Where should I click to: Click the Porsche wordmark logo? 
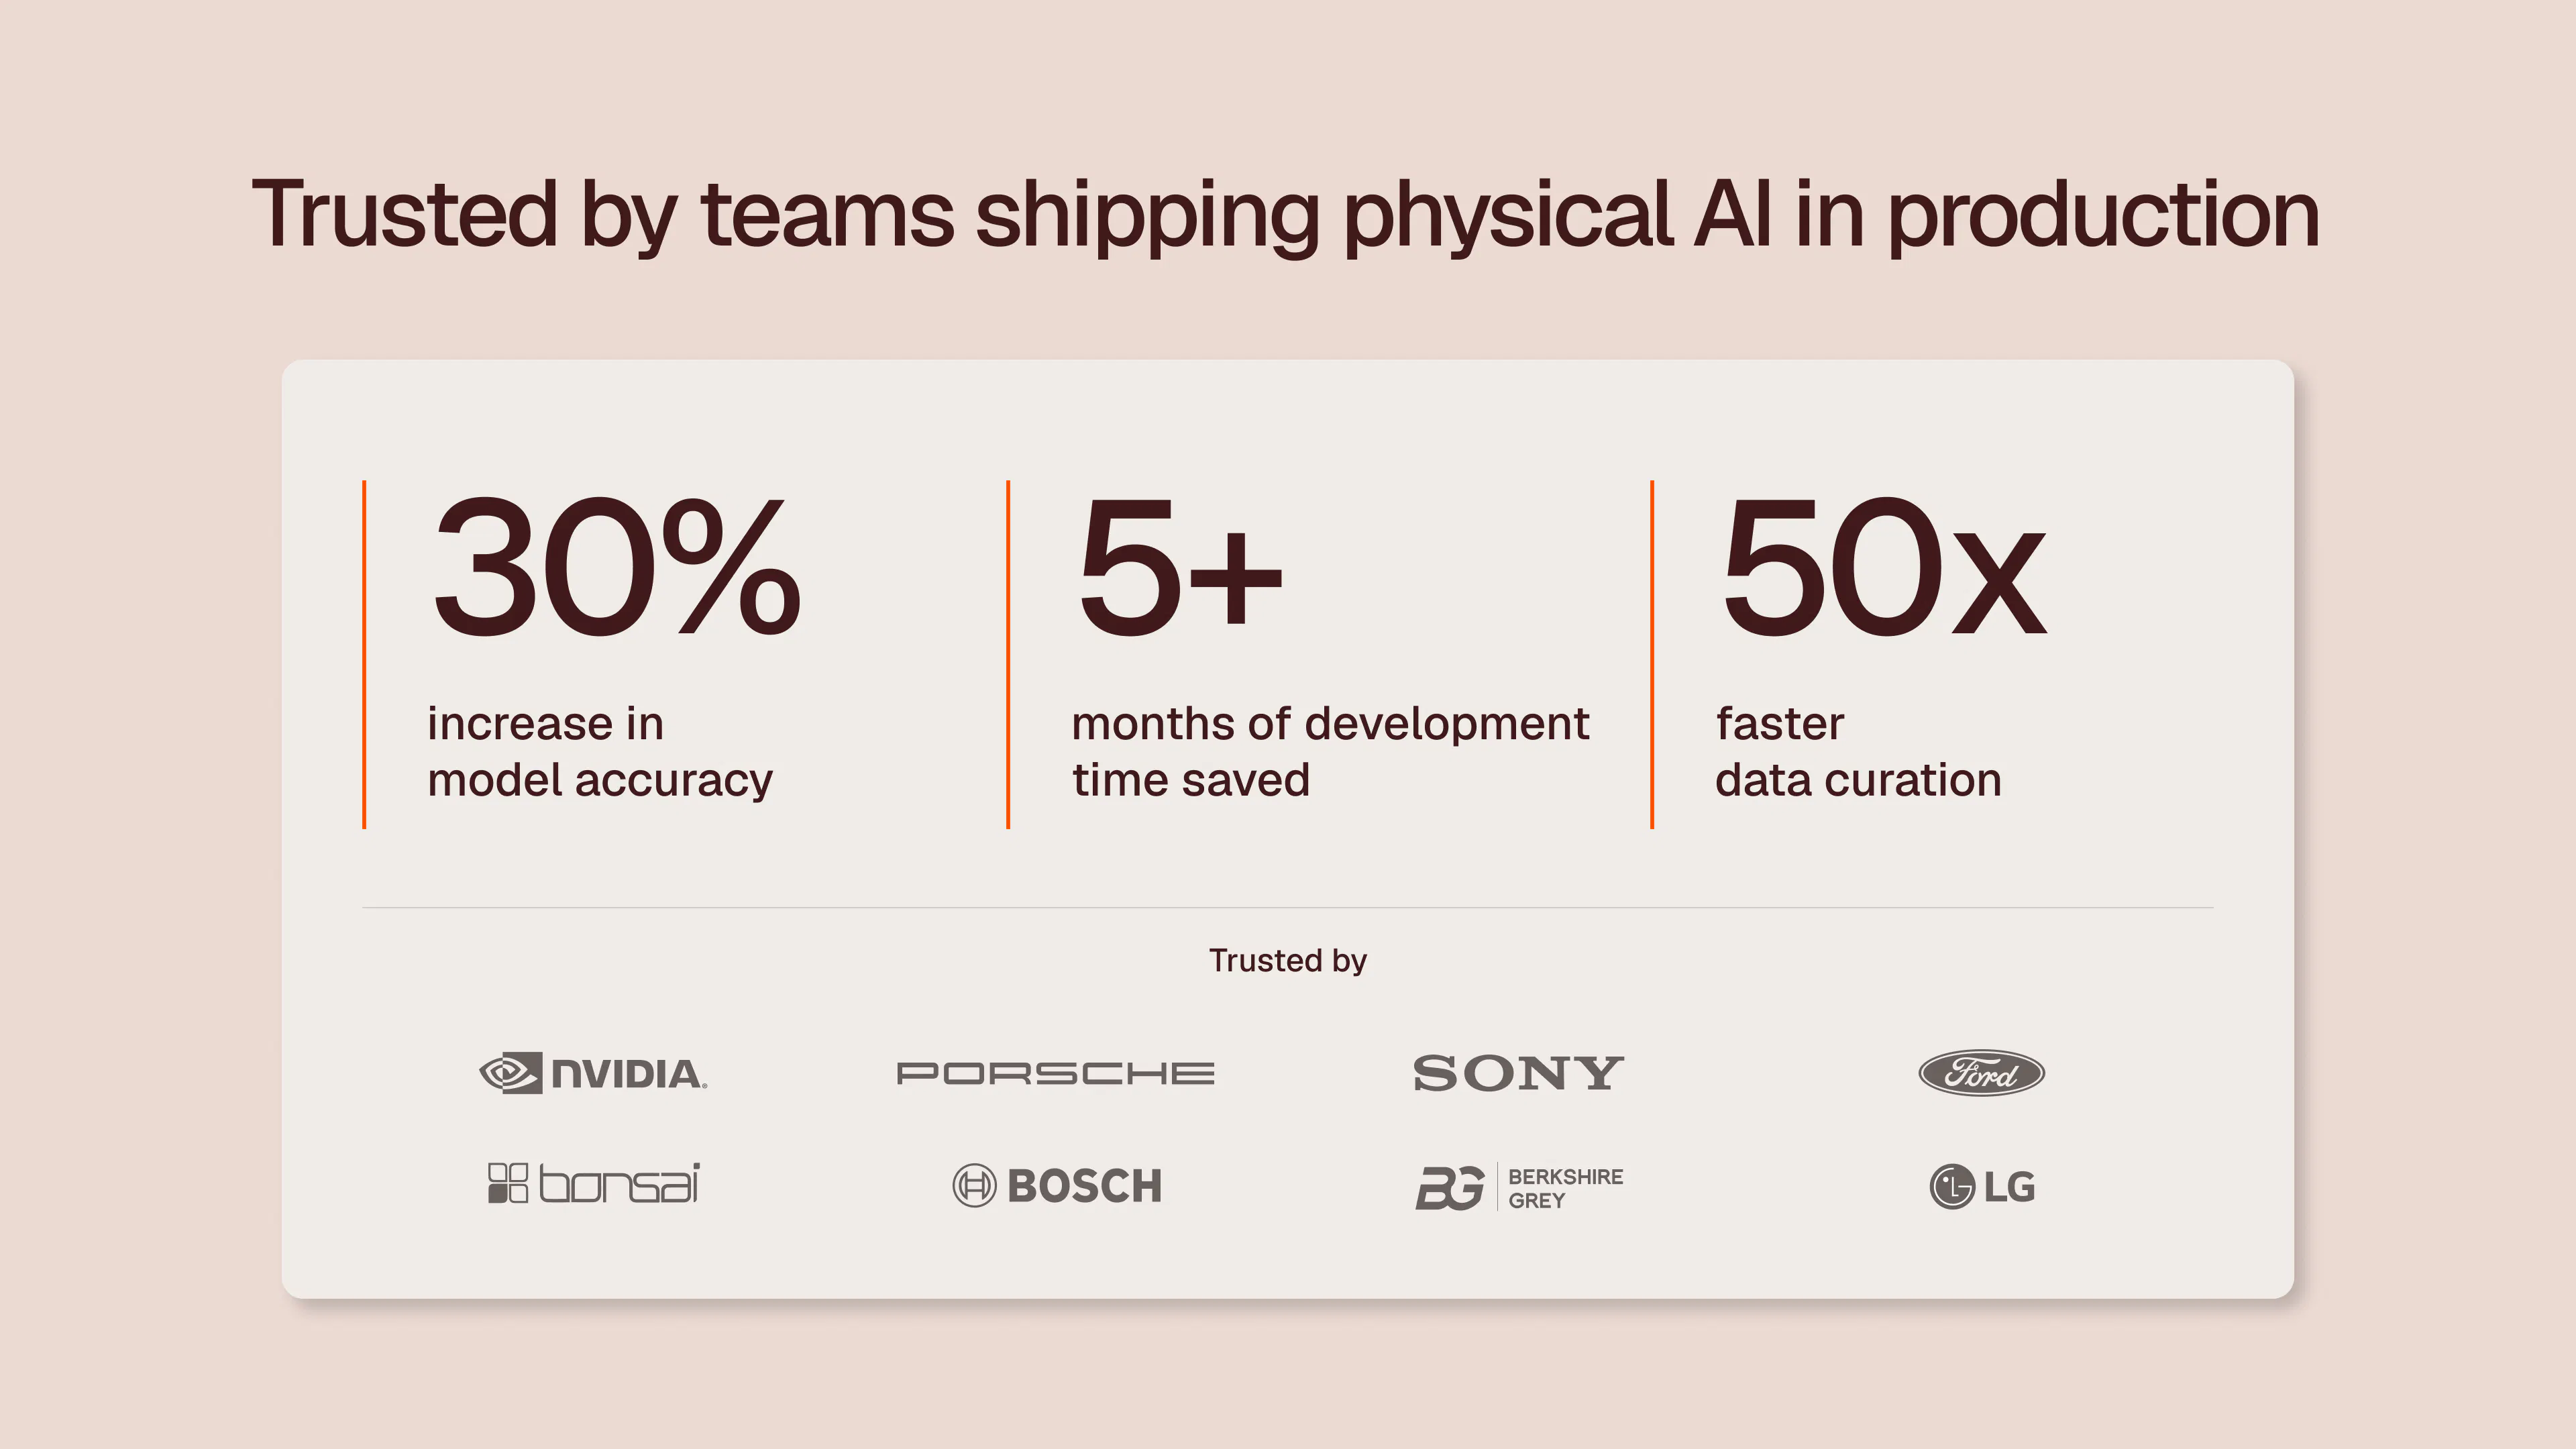pos(1056,1073)
